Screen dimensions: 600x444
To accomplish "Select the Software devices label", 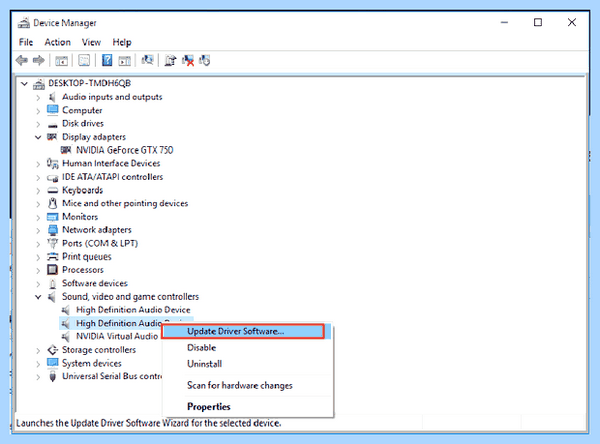I will pos(95,283).
